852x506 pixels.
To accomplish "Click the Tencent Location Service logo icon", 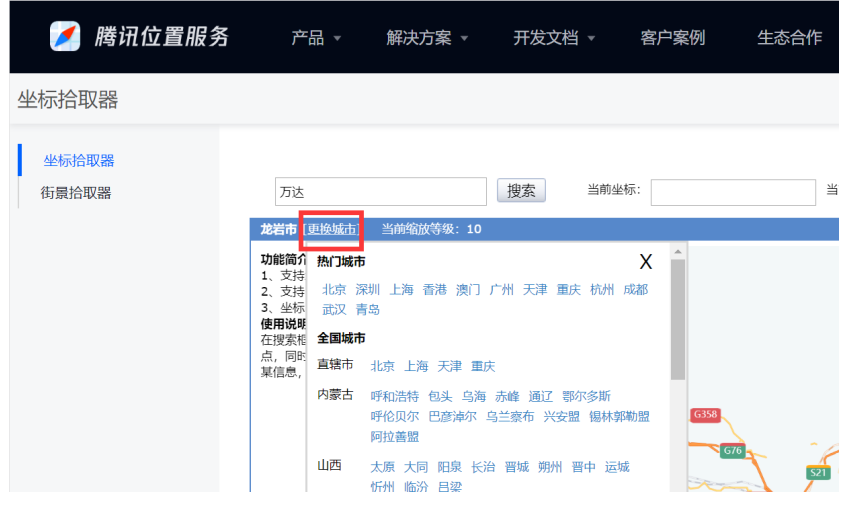I will 65,37.
